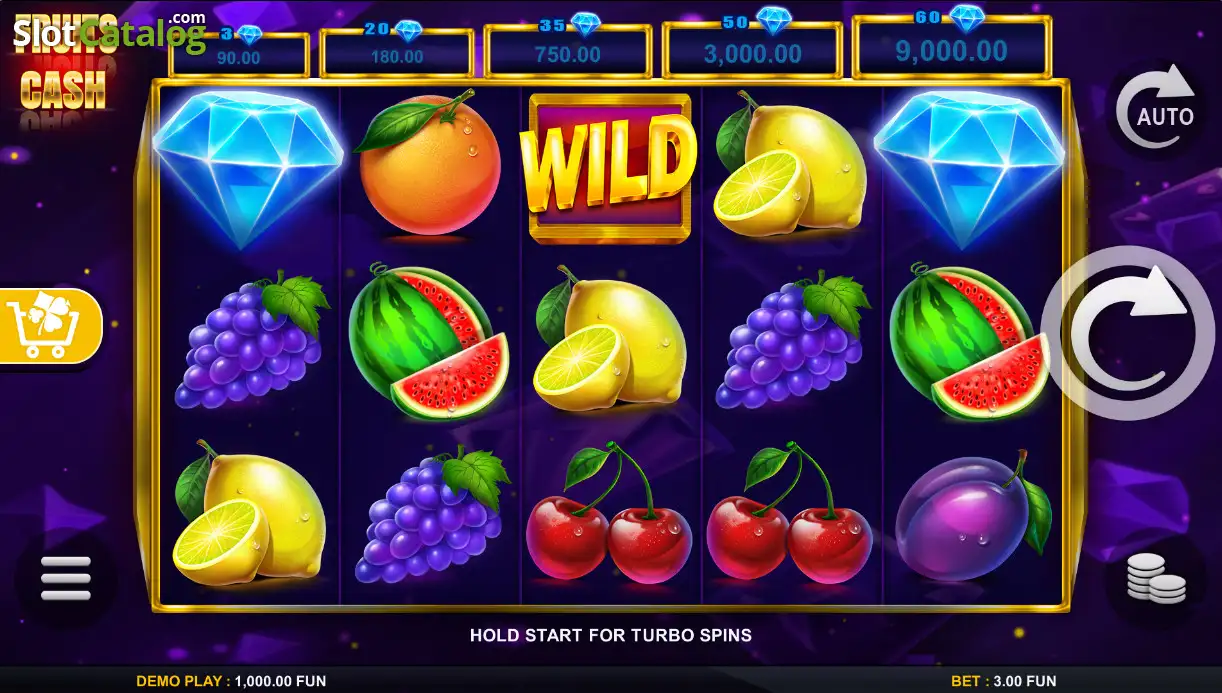Click the SlotCatalog.com logo
Image resolution: width=1222 pixels, height=693 pixels.
(x=110, y=32)
